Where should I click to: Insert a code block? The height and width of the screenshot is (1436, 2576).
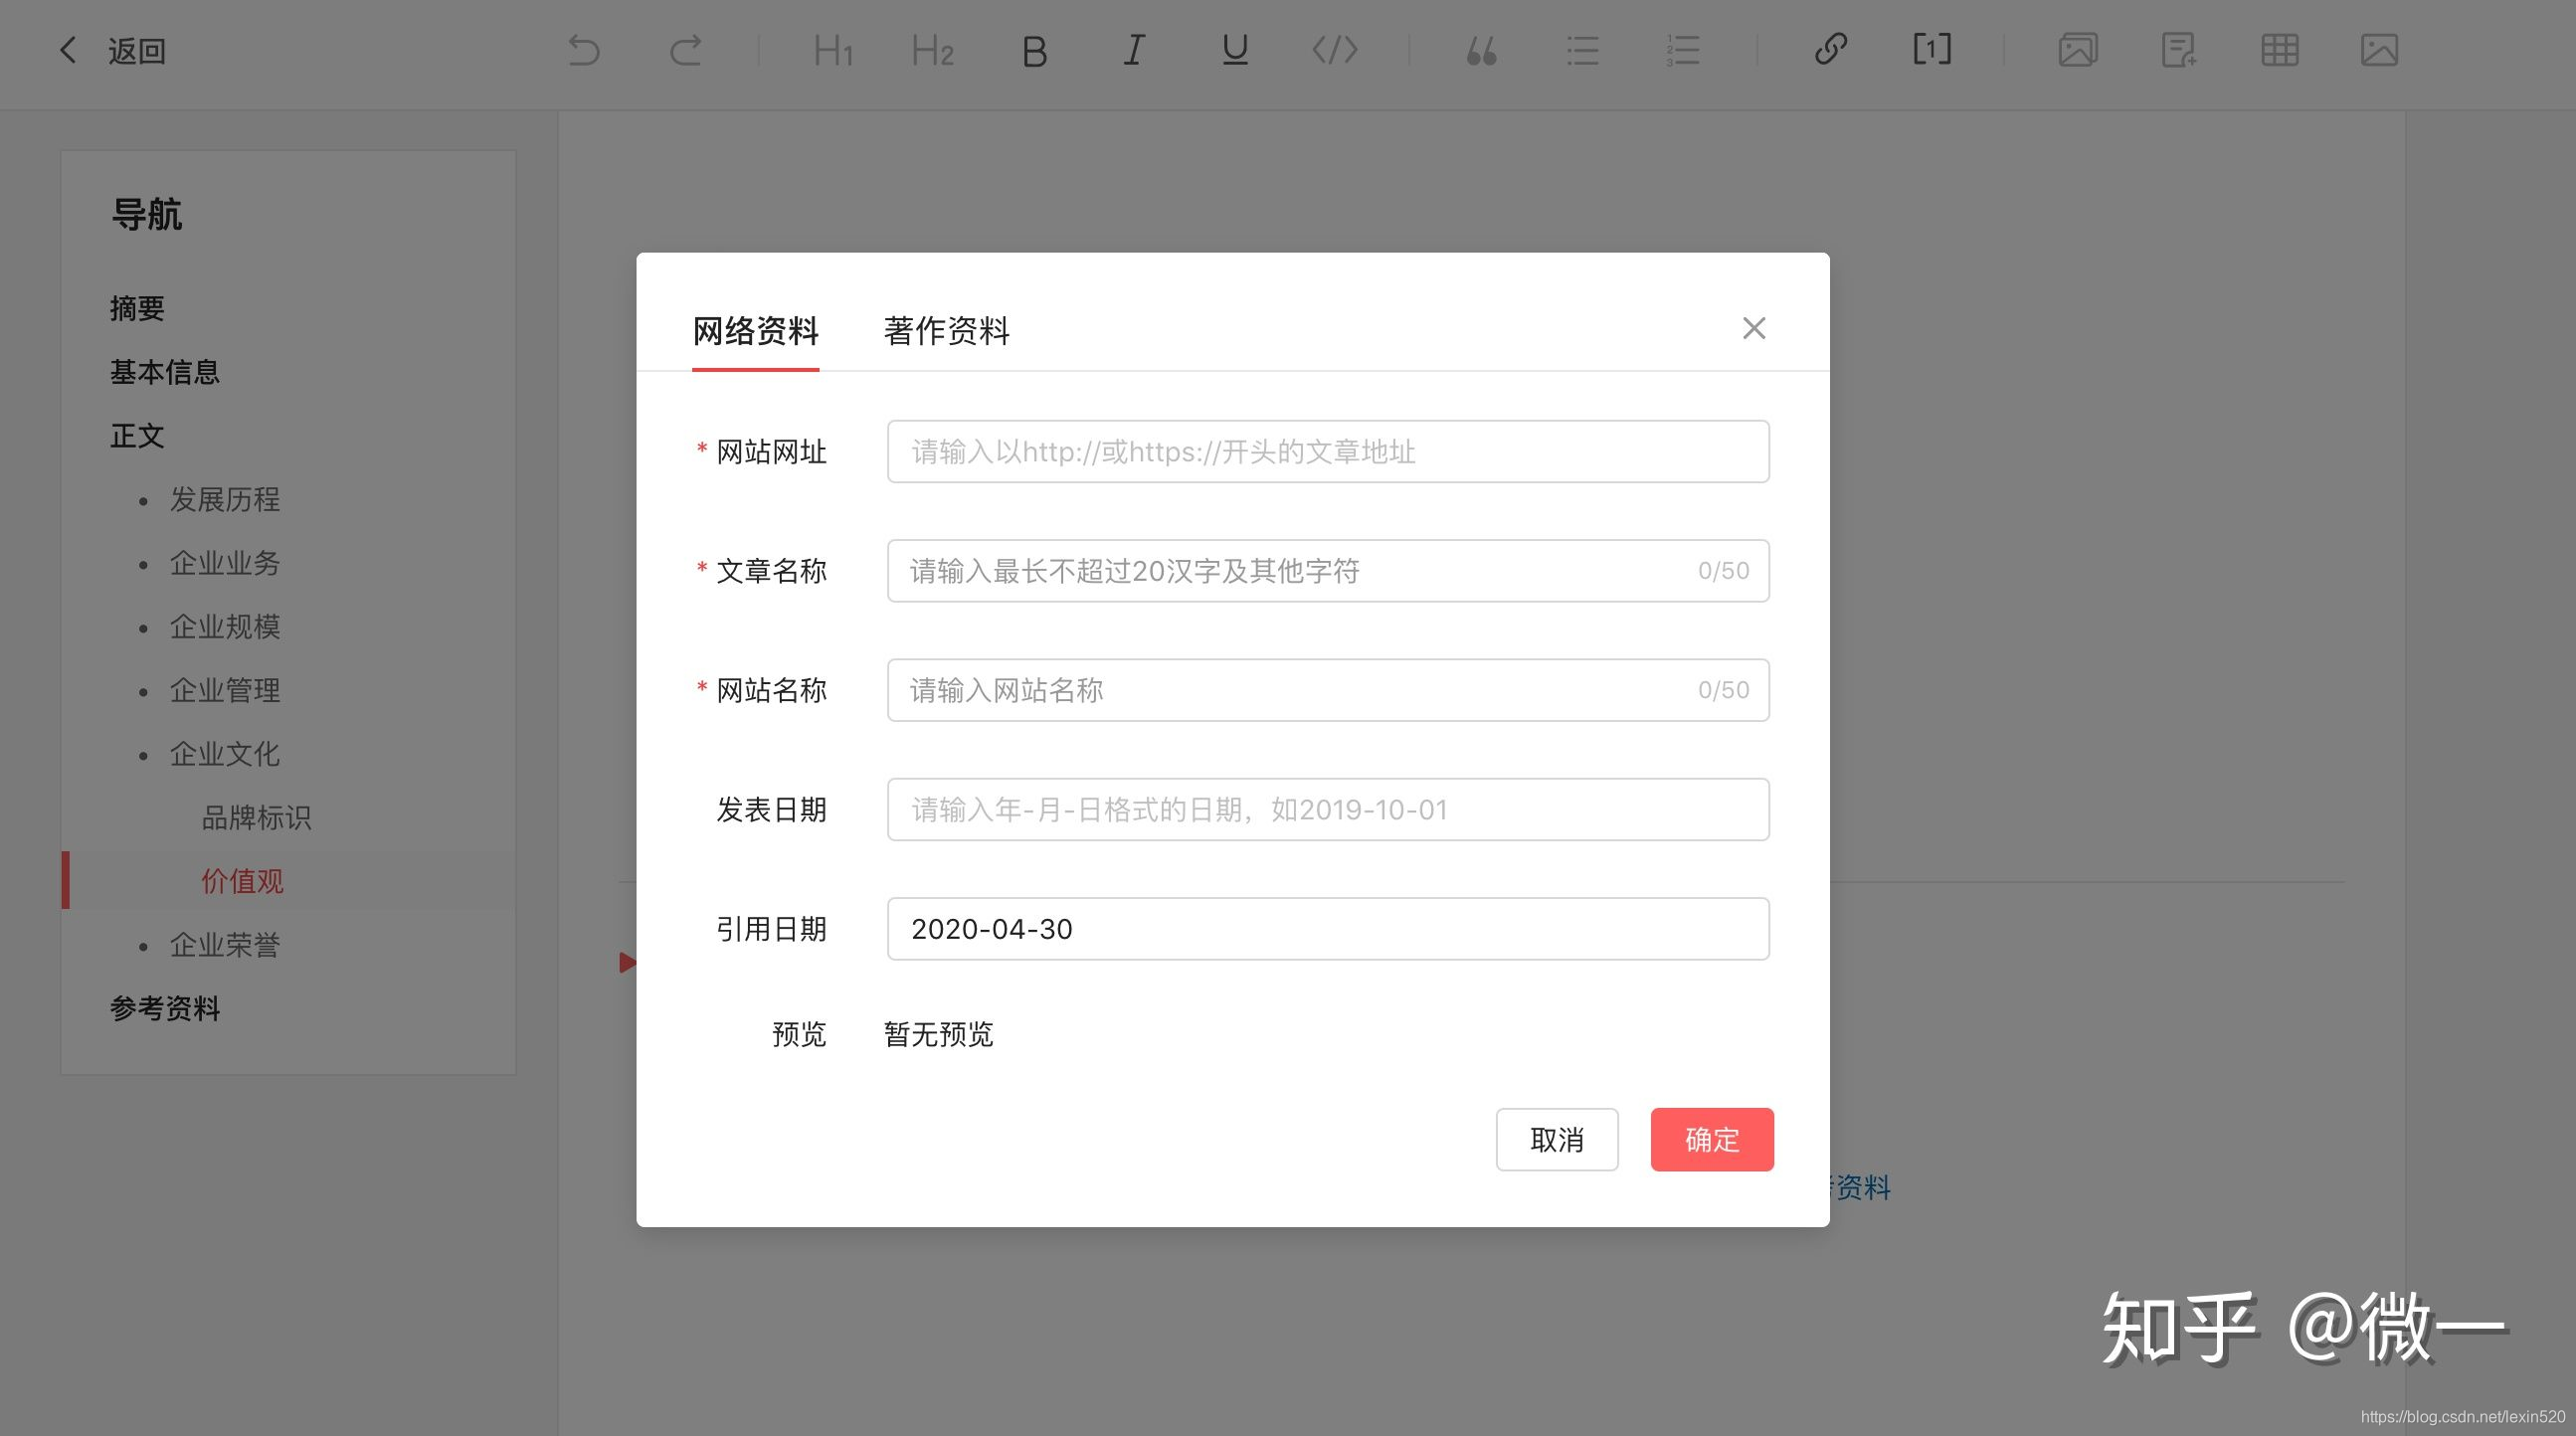pos(1335,50)
